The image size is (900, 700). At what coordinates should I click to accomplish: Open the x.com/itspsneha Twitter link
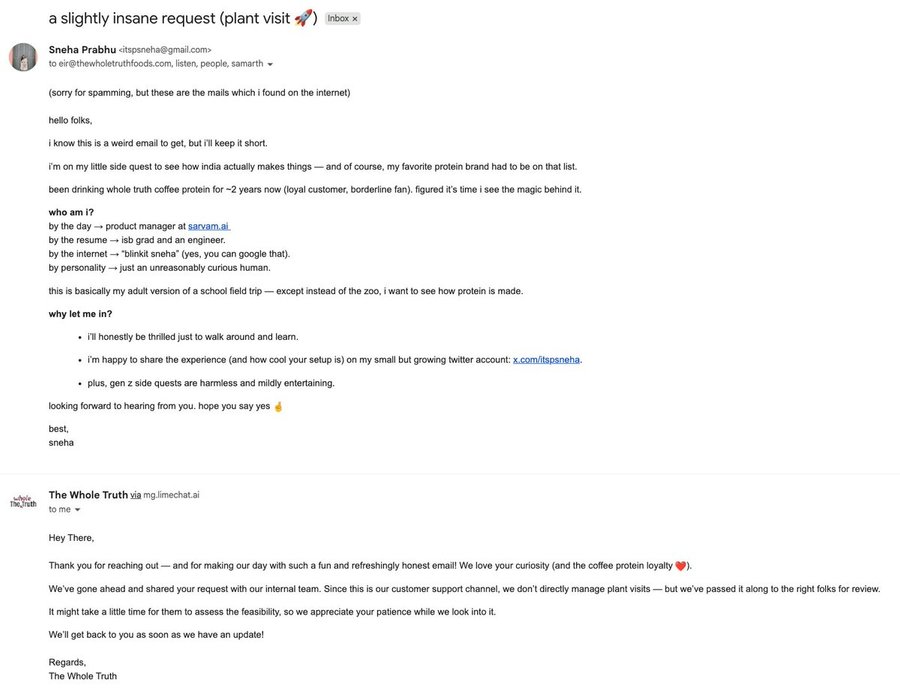coord(546,360)
